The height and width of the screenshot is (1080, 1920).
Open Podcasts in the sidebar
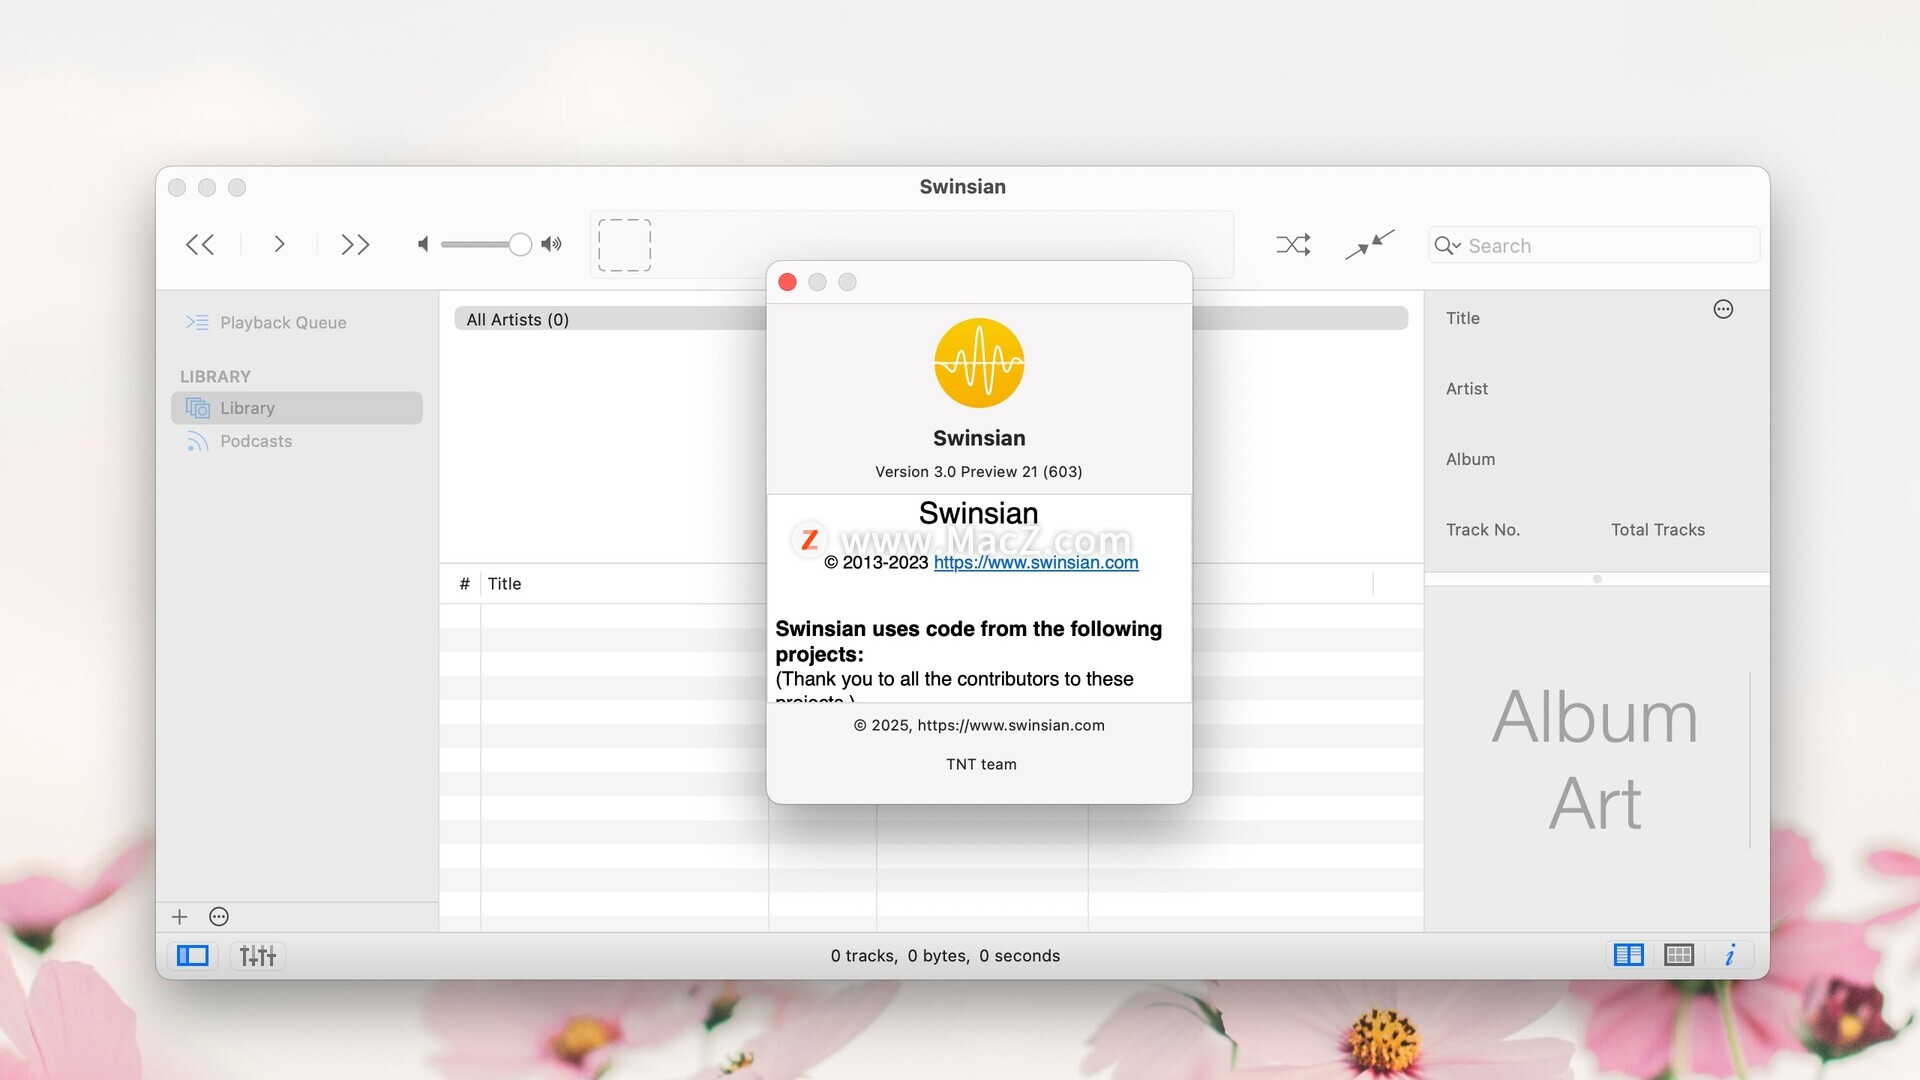click(x=256, y=442)
